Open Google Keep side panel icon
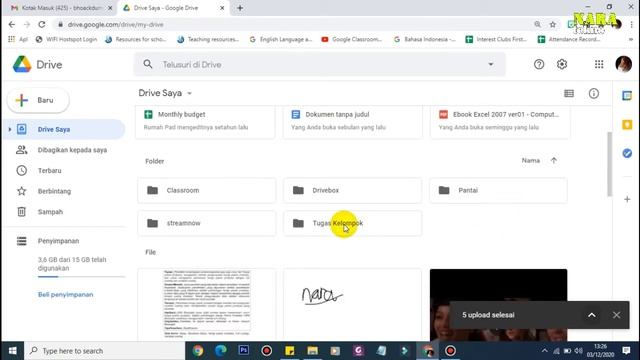The height and width of the screenshot is (360, 640). click(x=627, y=124)
